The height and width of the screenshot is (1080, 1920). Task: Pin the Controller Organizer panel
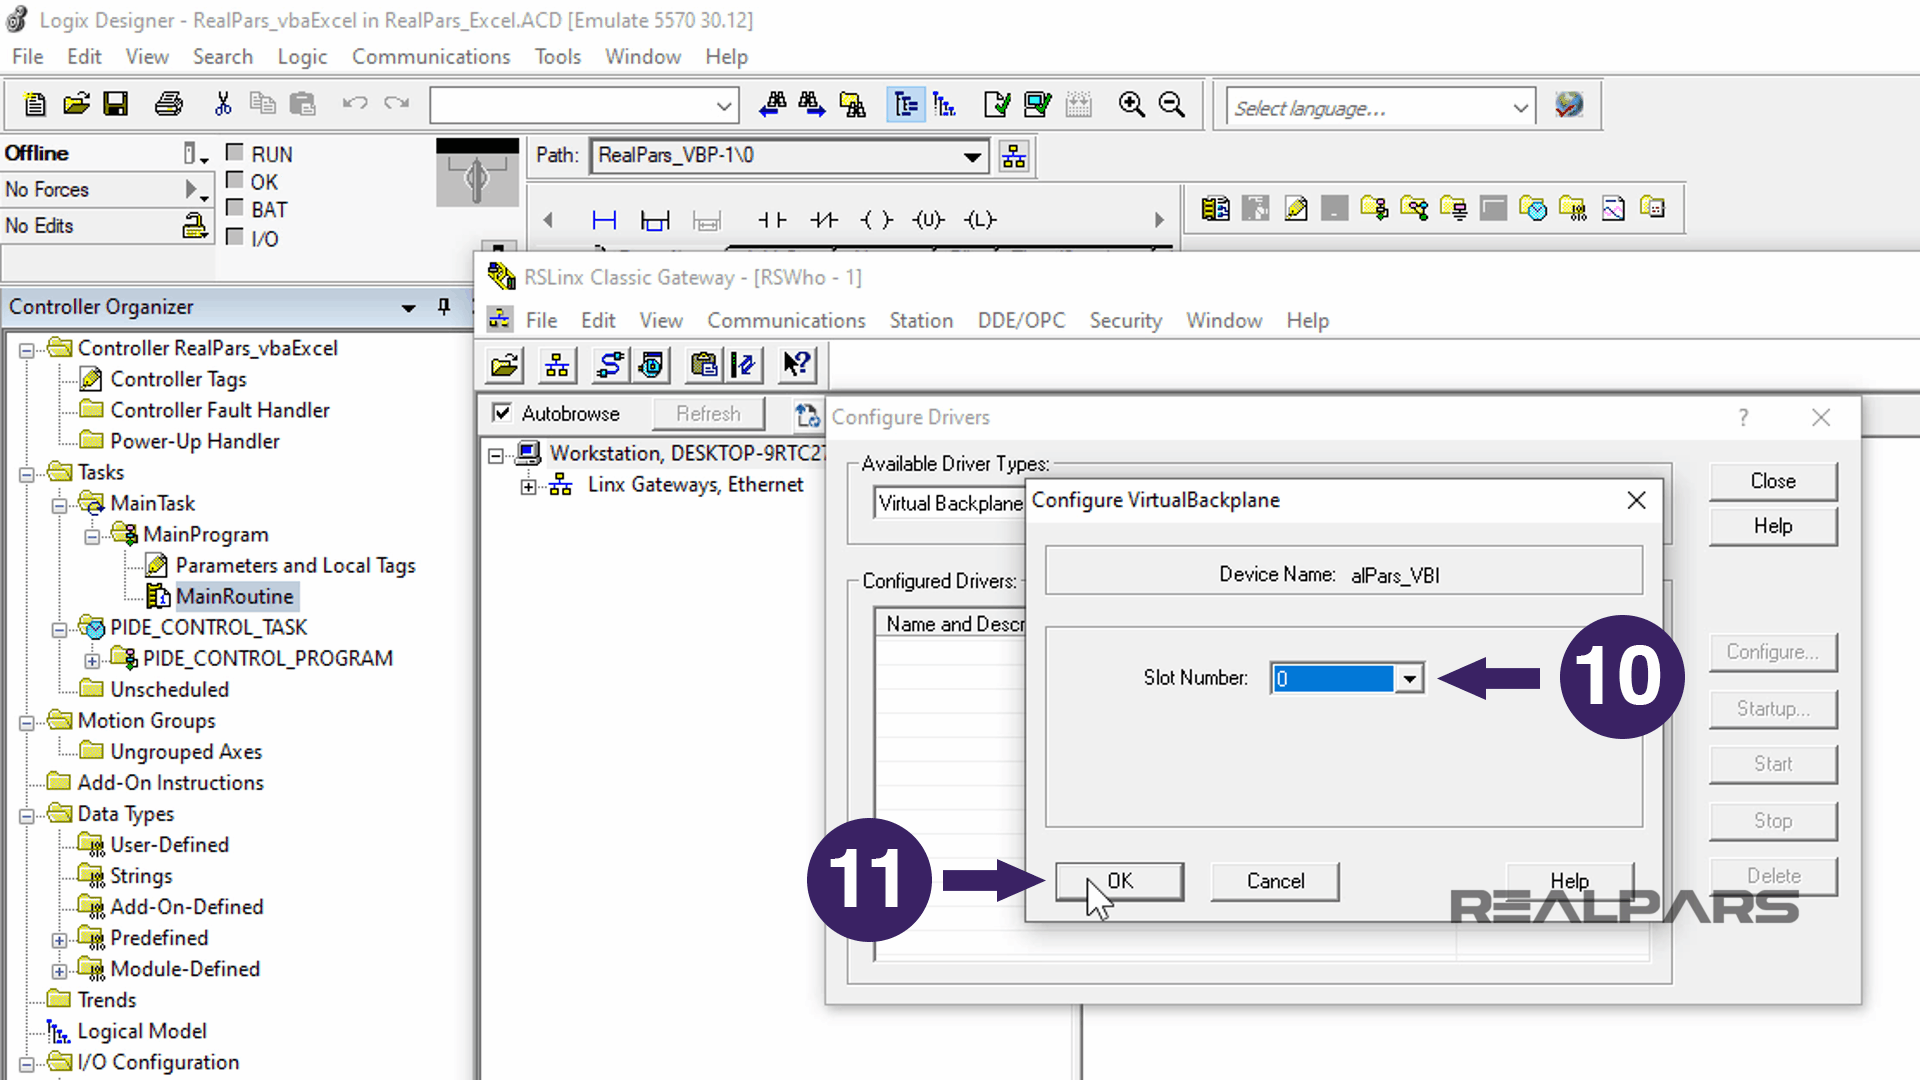coord(444,307)
